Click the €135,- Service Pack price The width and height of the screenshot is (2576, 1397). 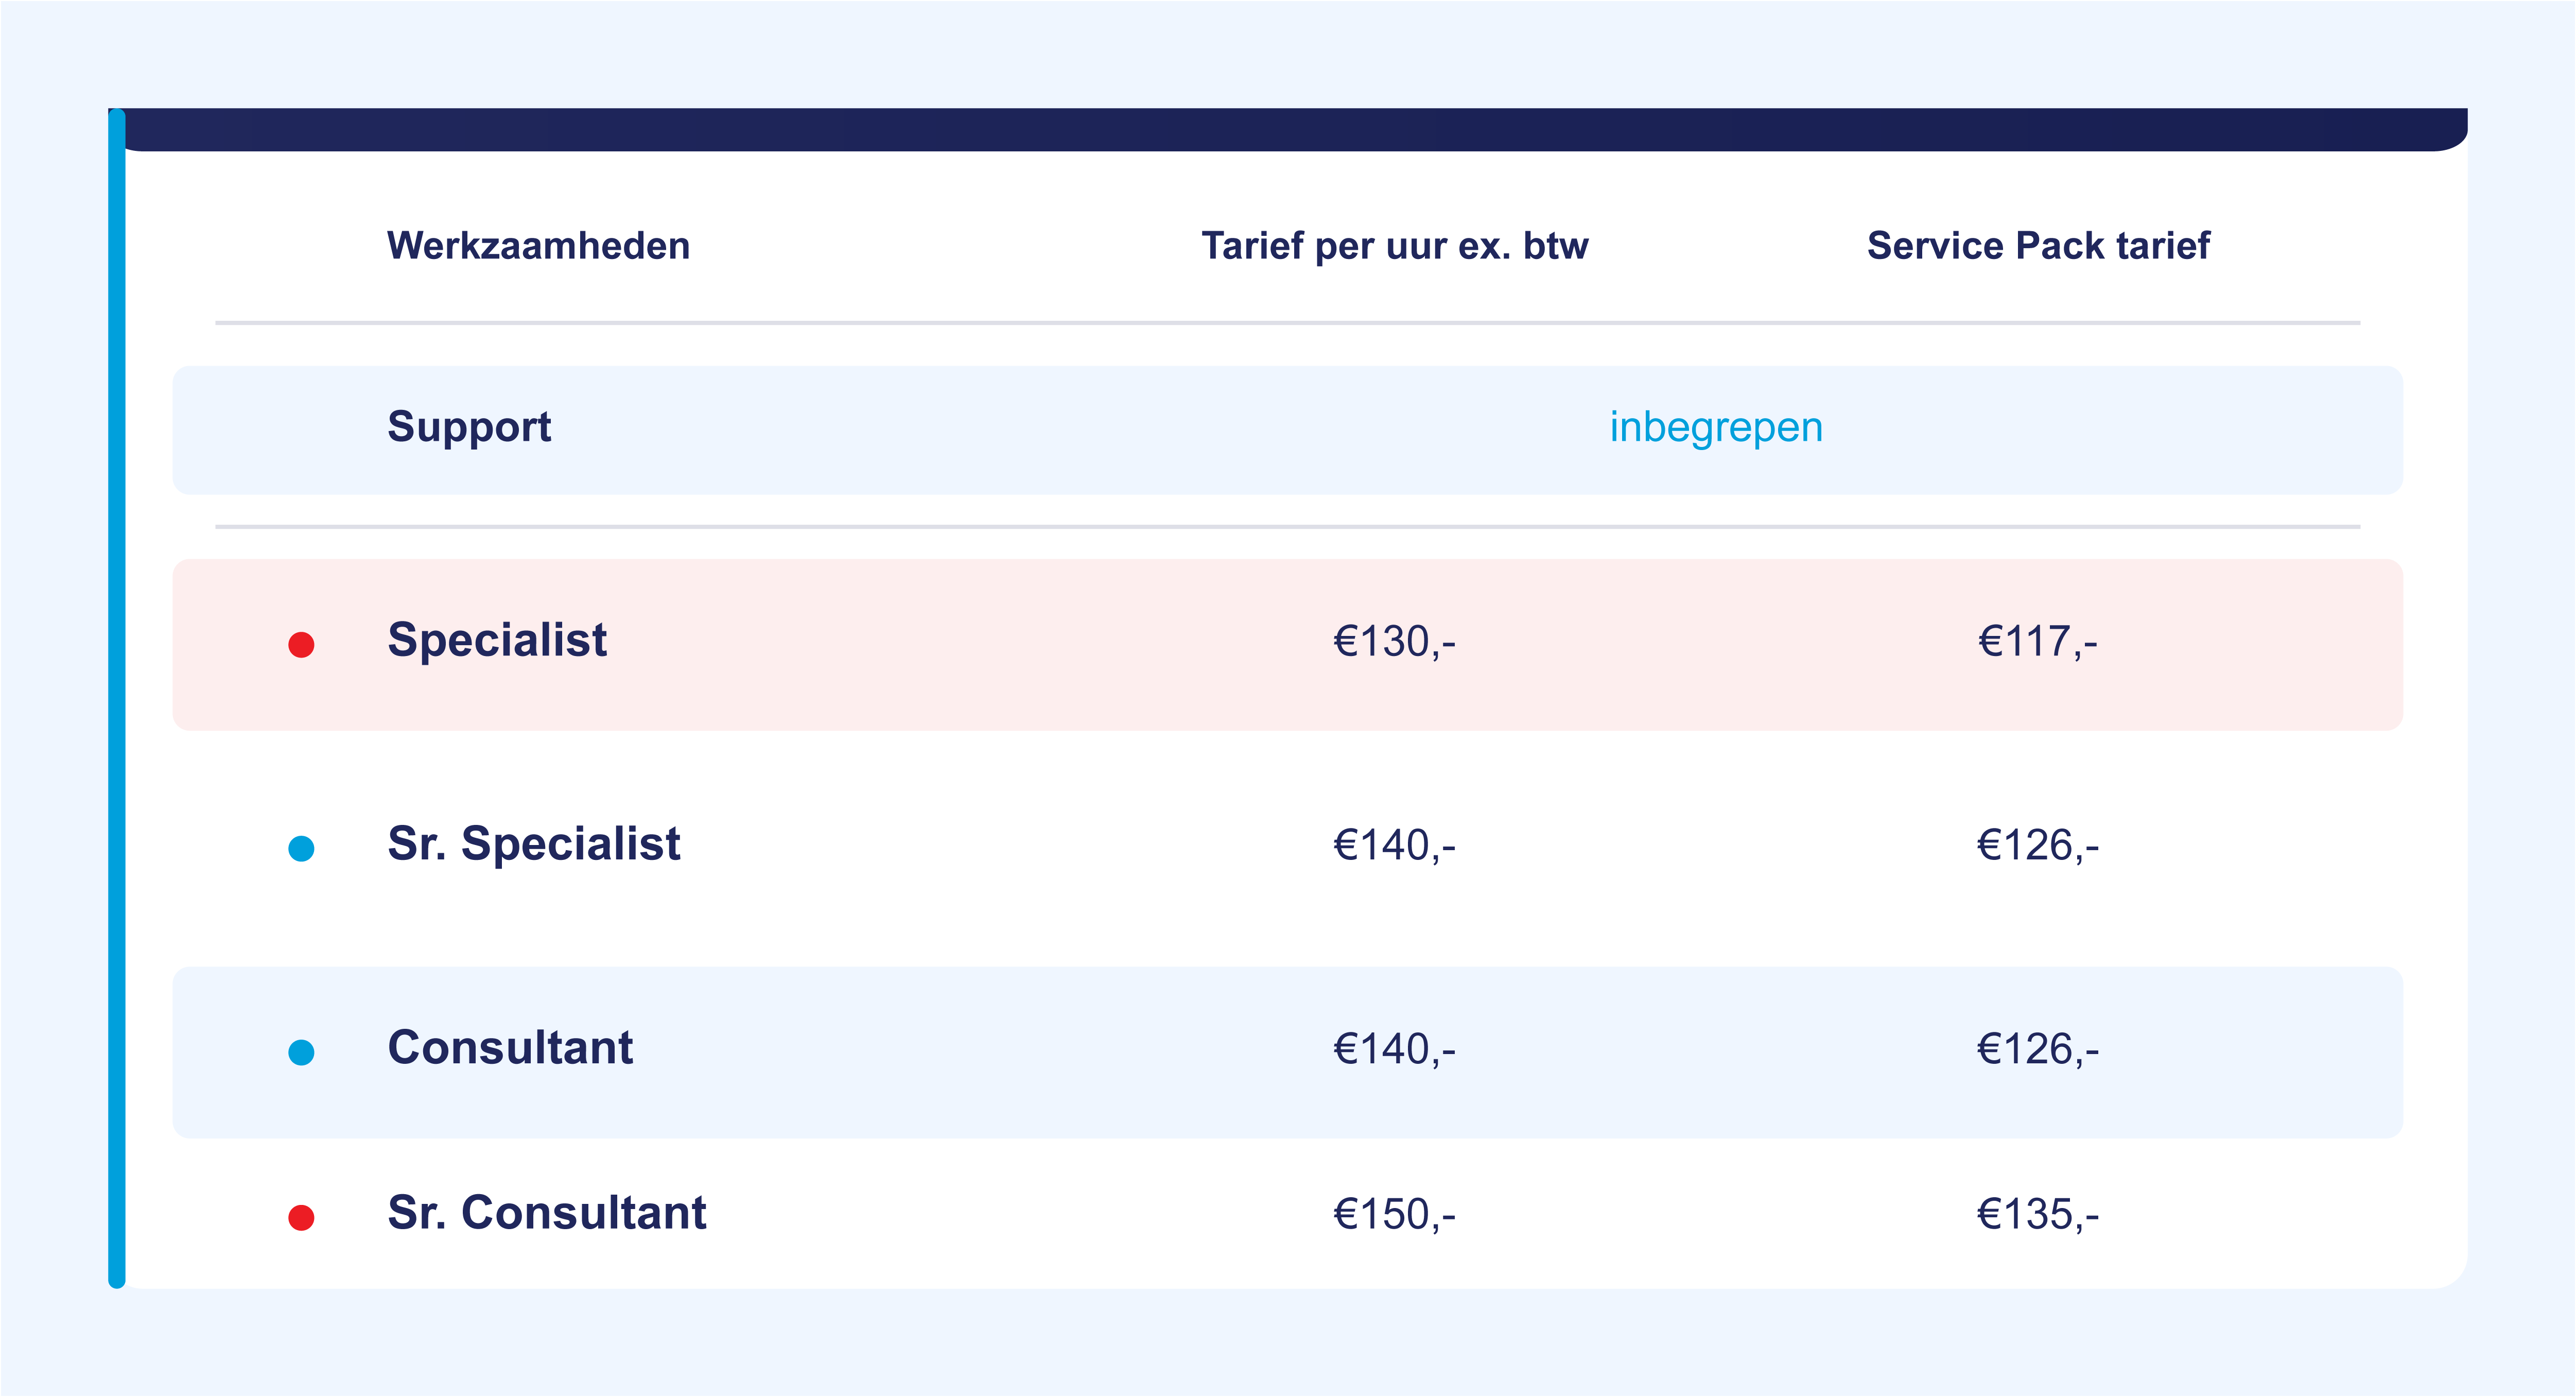(x=2038, y=1215)
